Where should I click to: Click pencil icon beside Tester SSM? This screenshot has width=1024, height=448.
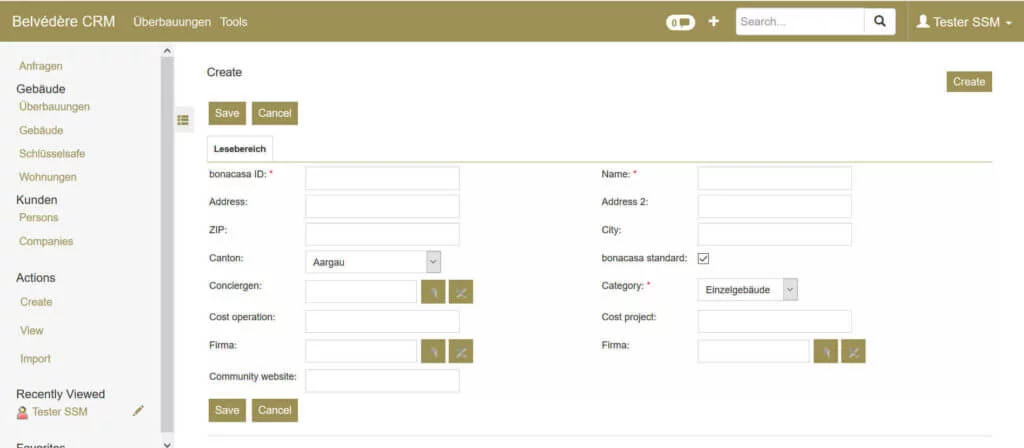pos(139,411)
